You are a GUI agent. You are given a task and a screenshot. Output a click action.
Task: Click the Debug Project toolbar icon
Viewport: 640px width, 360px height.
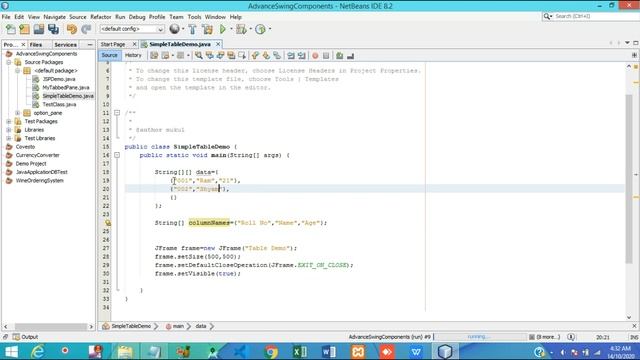point(241,29)
